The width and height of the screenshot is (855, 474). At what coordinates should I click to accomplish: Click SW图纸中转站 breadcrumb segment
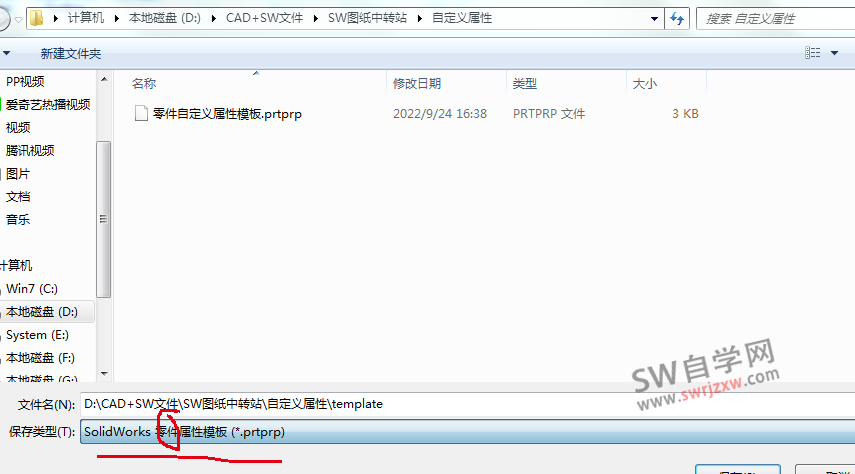tap(367, 18)
